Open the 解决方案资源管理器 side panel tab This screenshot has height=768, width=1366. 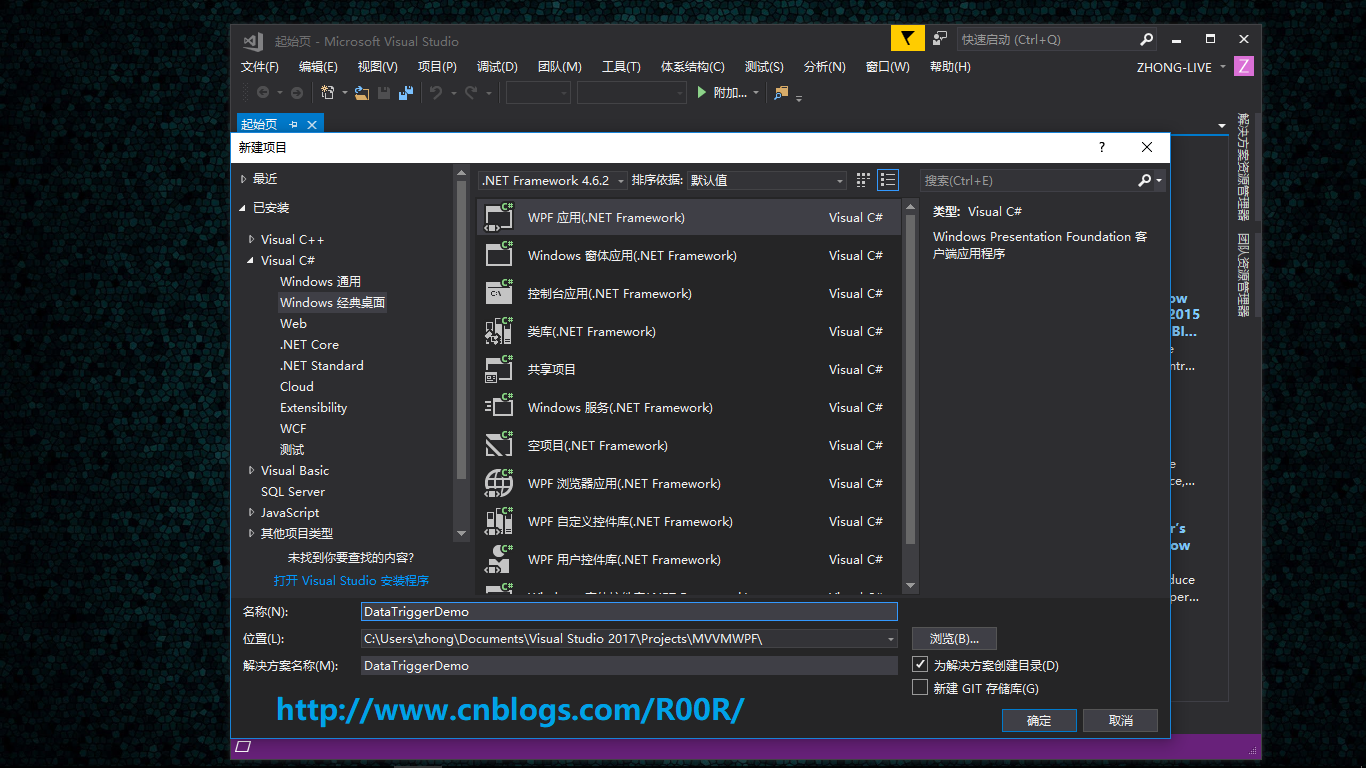(x=1243, y=167)
